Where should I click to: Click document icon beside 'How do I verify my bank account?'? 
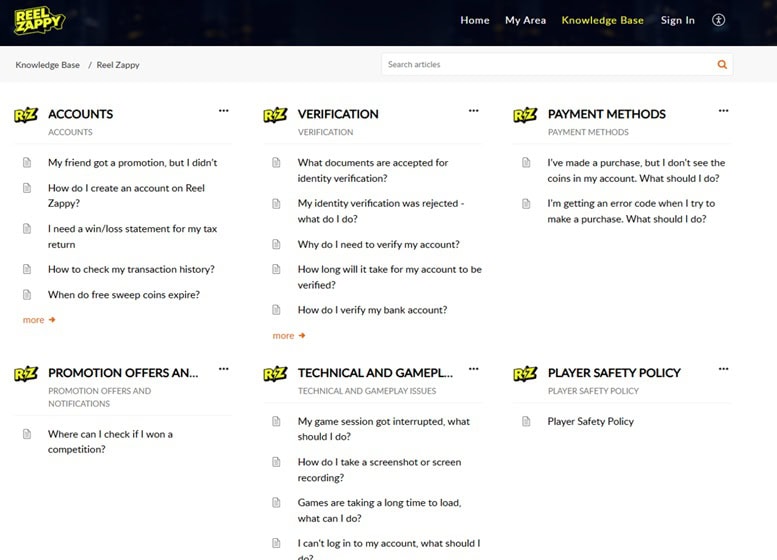[x=276, y=310]
